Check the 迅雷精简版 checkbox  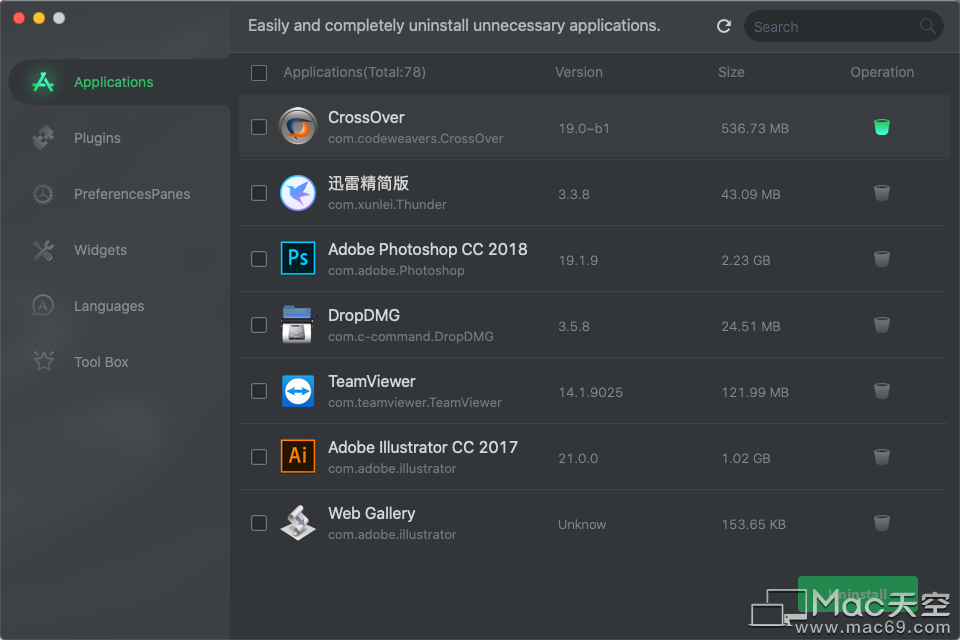coord(259,193)
